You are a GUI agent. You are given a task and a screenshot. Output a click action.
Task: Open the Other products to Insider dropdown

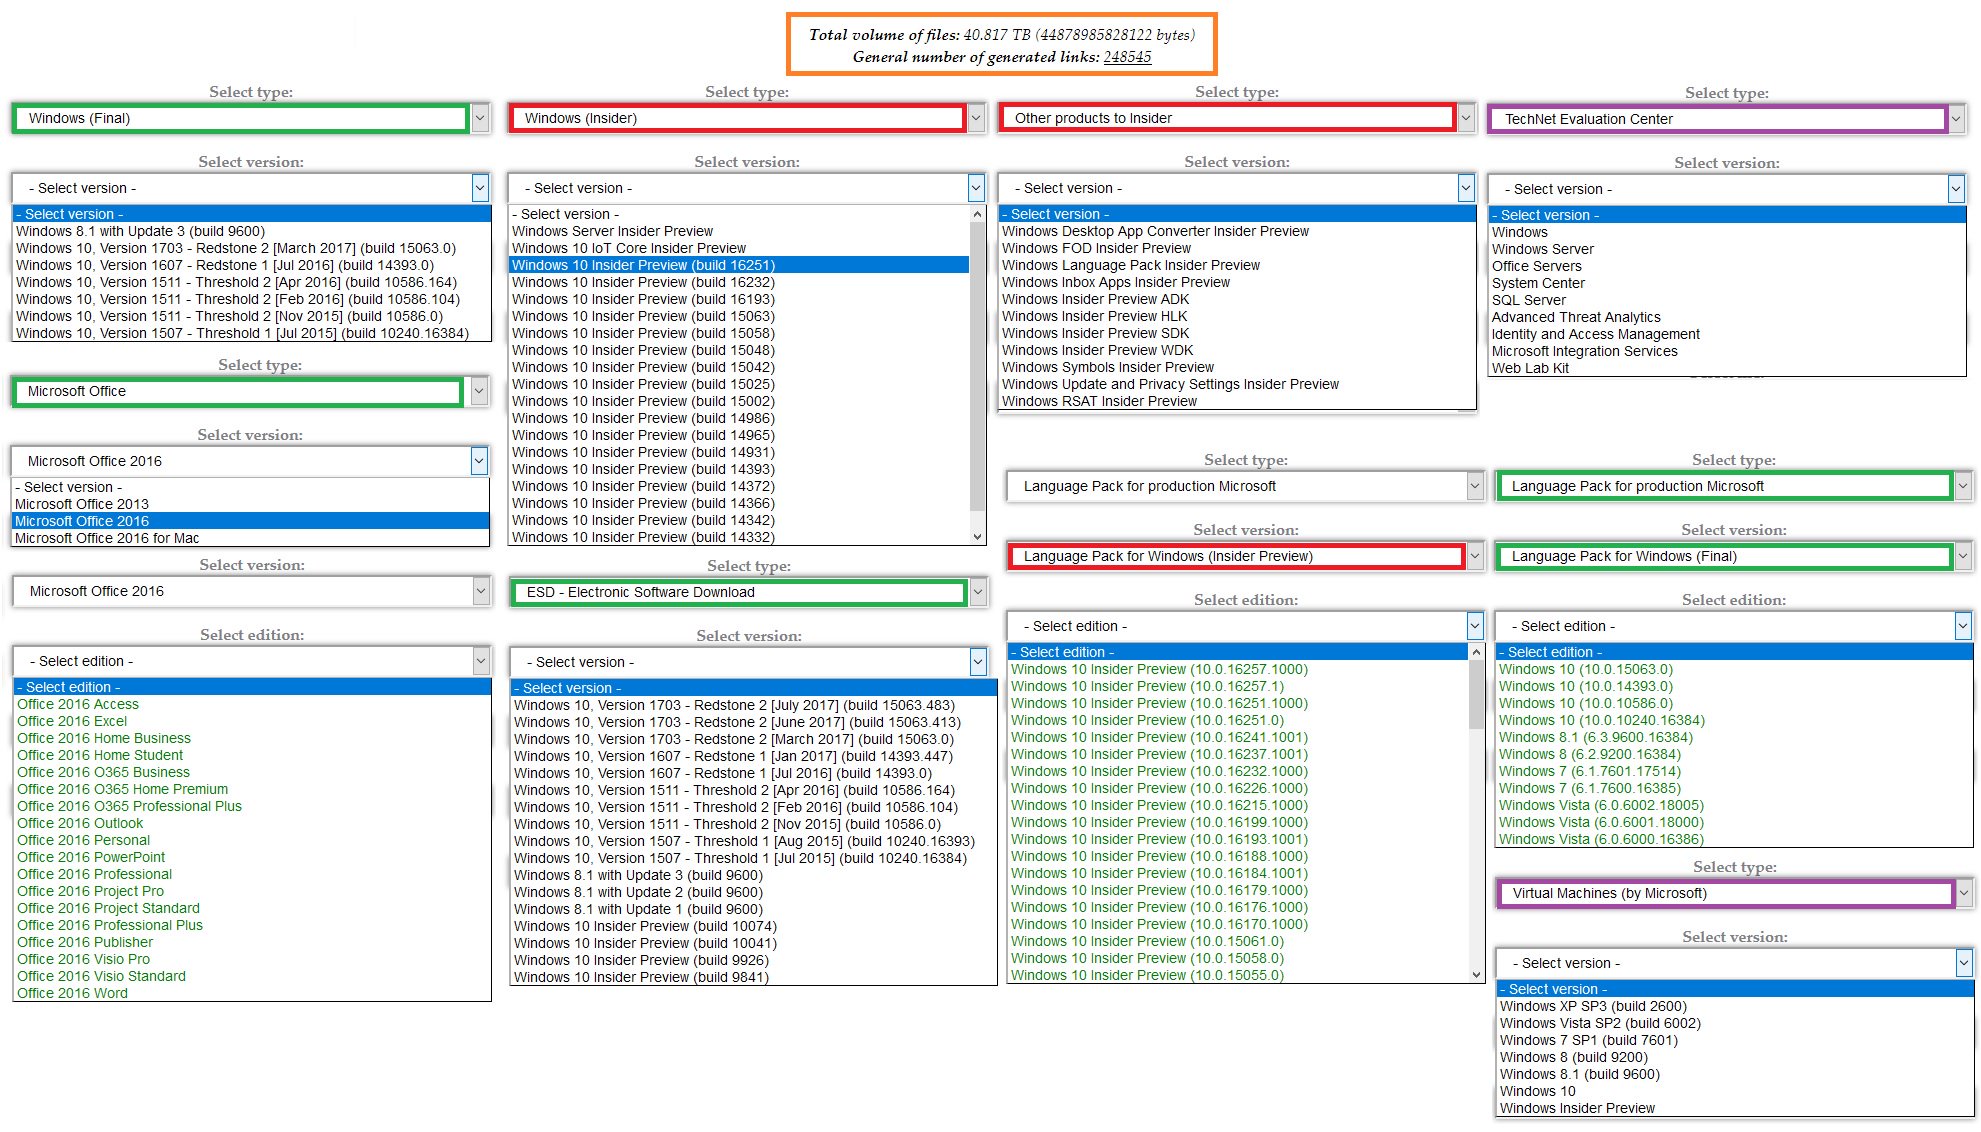point(1237,118)
